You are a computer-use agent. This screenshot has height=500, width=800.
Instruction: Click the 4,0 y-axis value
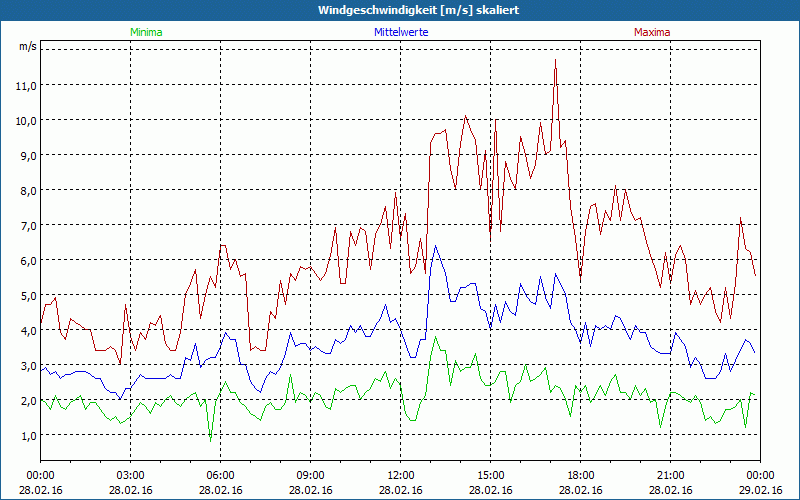point(28,331)
